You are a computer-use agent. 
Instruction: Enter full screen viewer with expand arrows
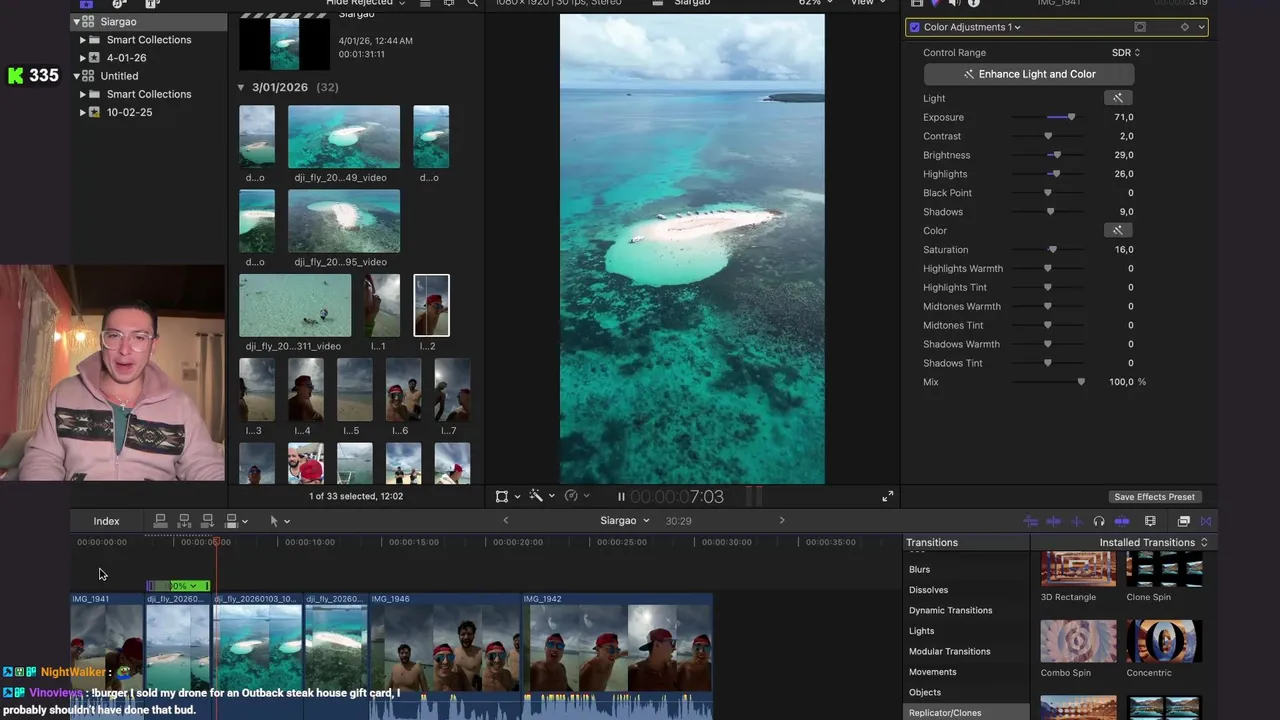[x=887, y=497]
